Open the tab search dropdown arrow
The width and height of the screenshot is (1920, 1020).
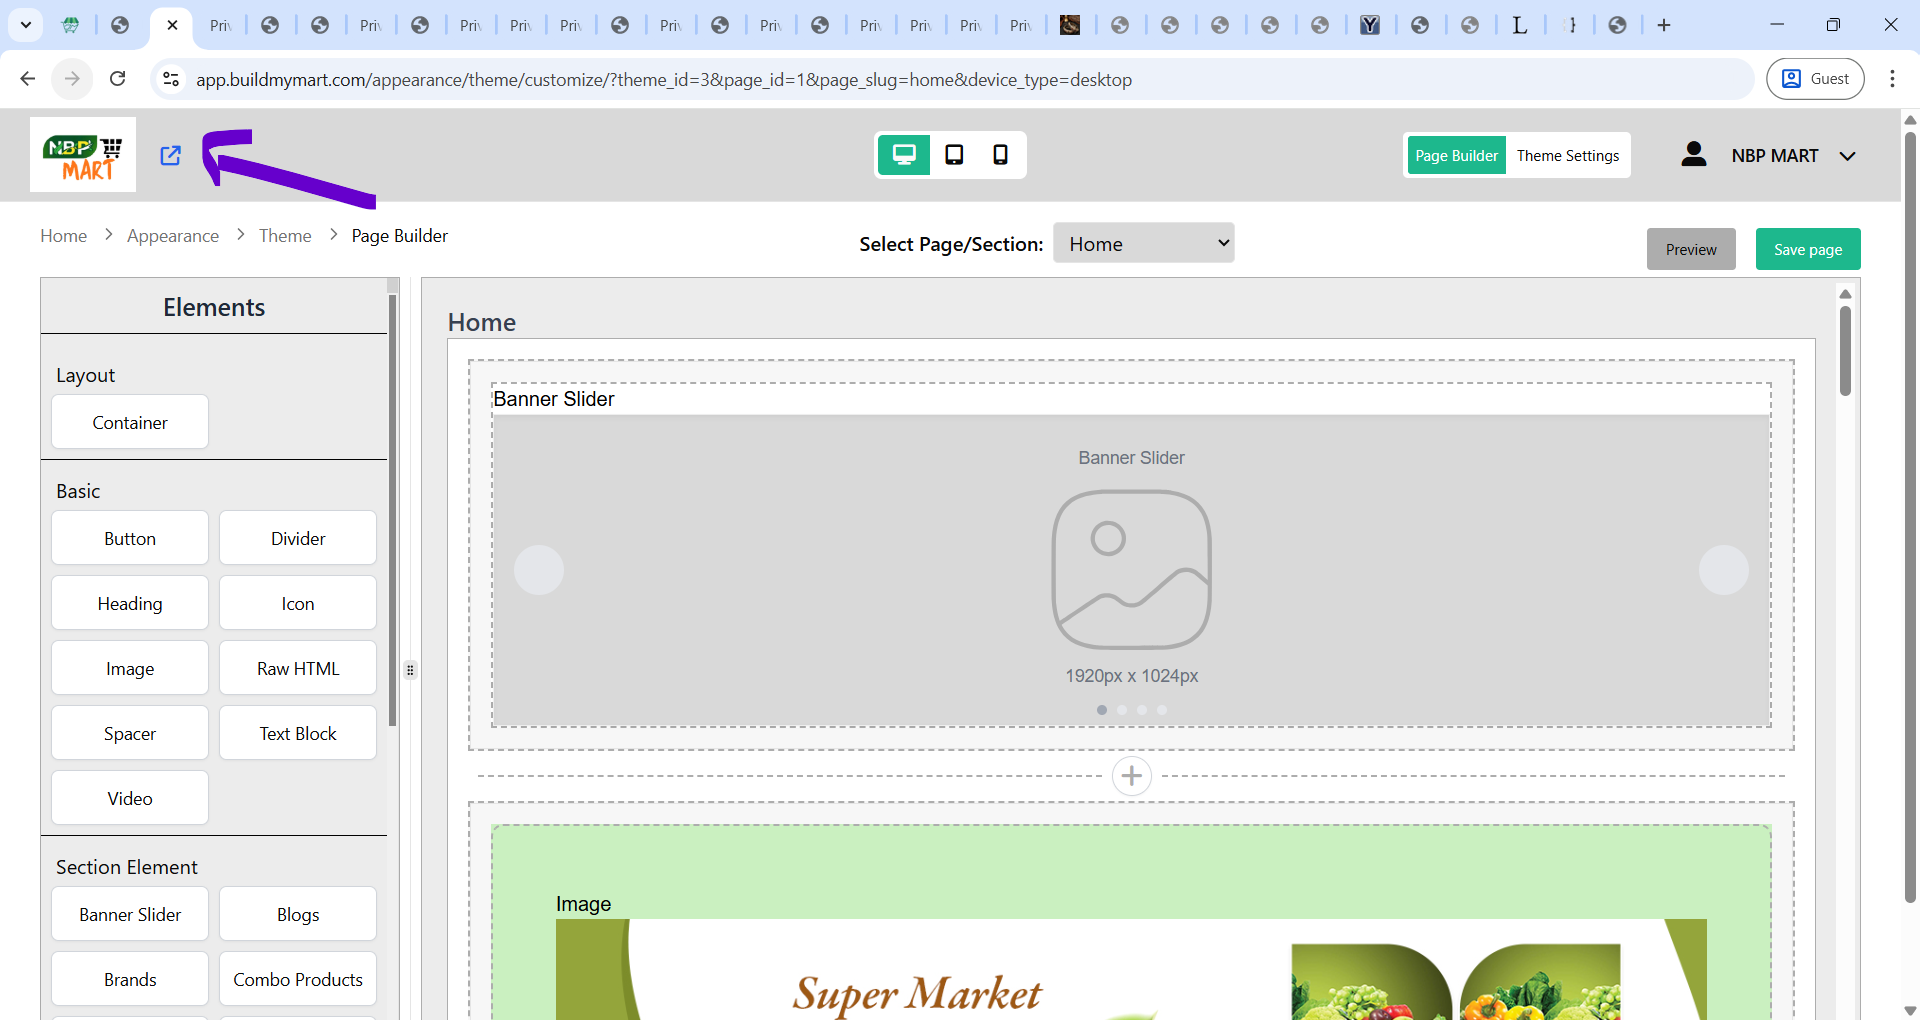coord(26,25)
